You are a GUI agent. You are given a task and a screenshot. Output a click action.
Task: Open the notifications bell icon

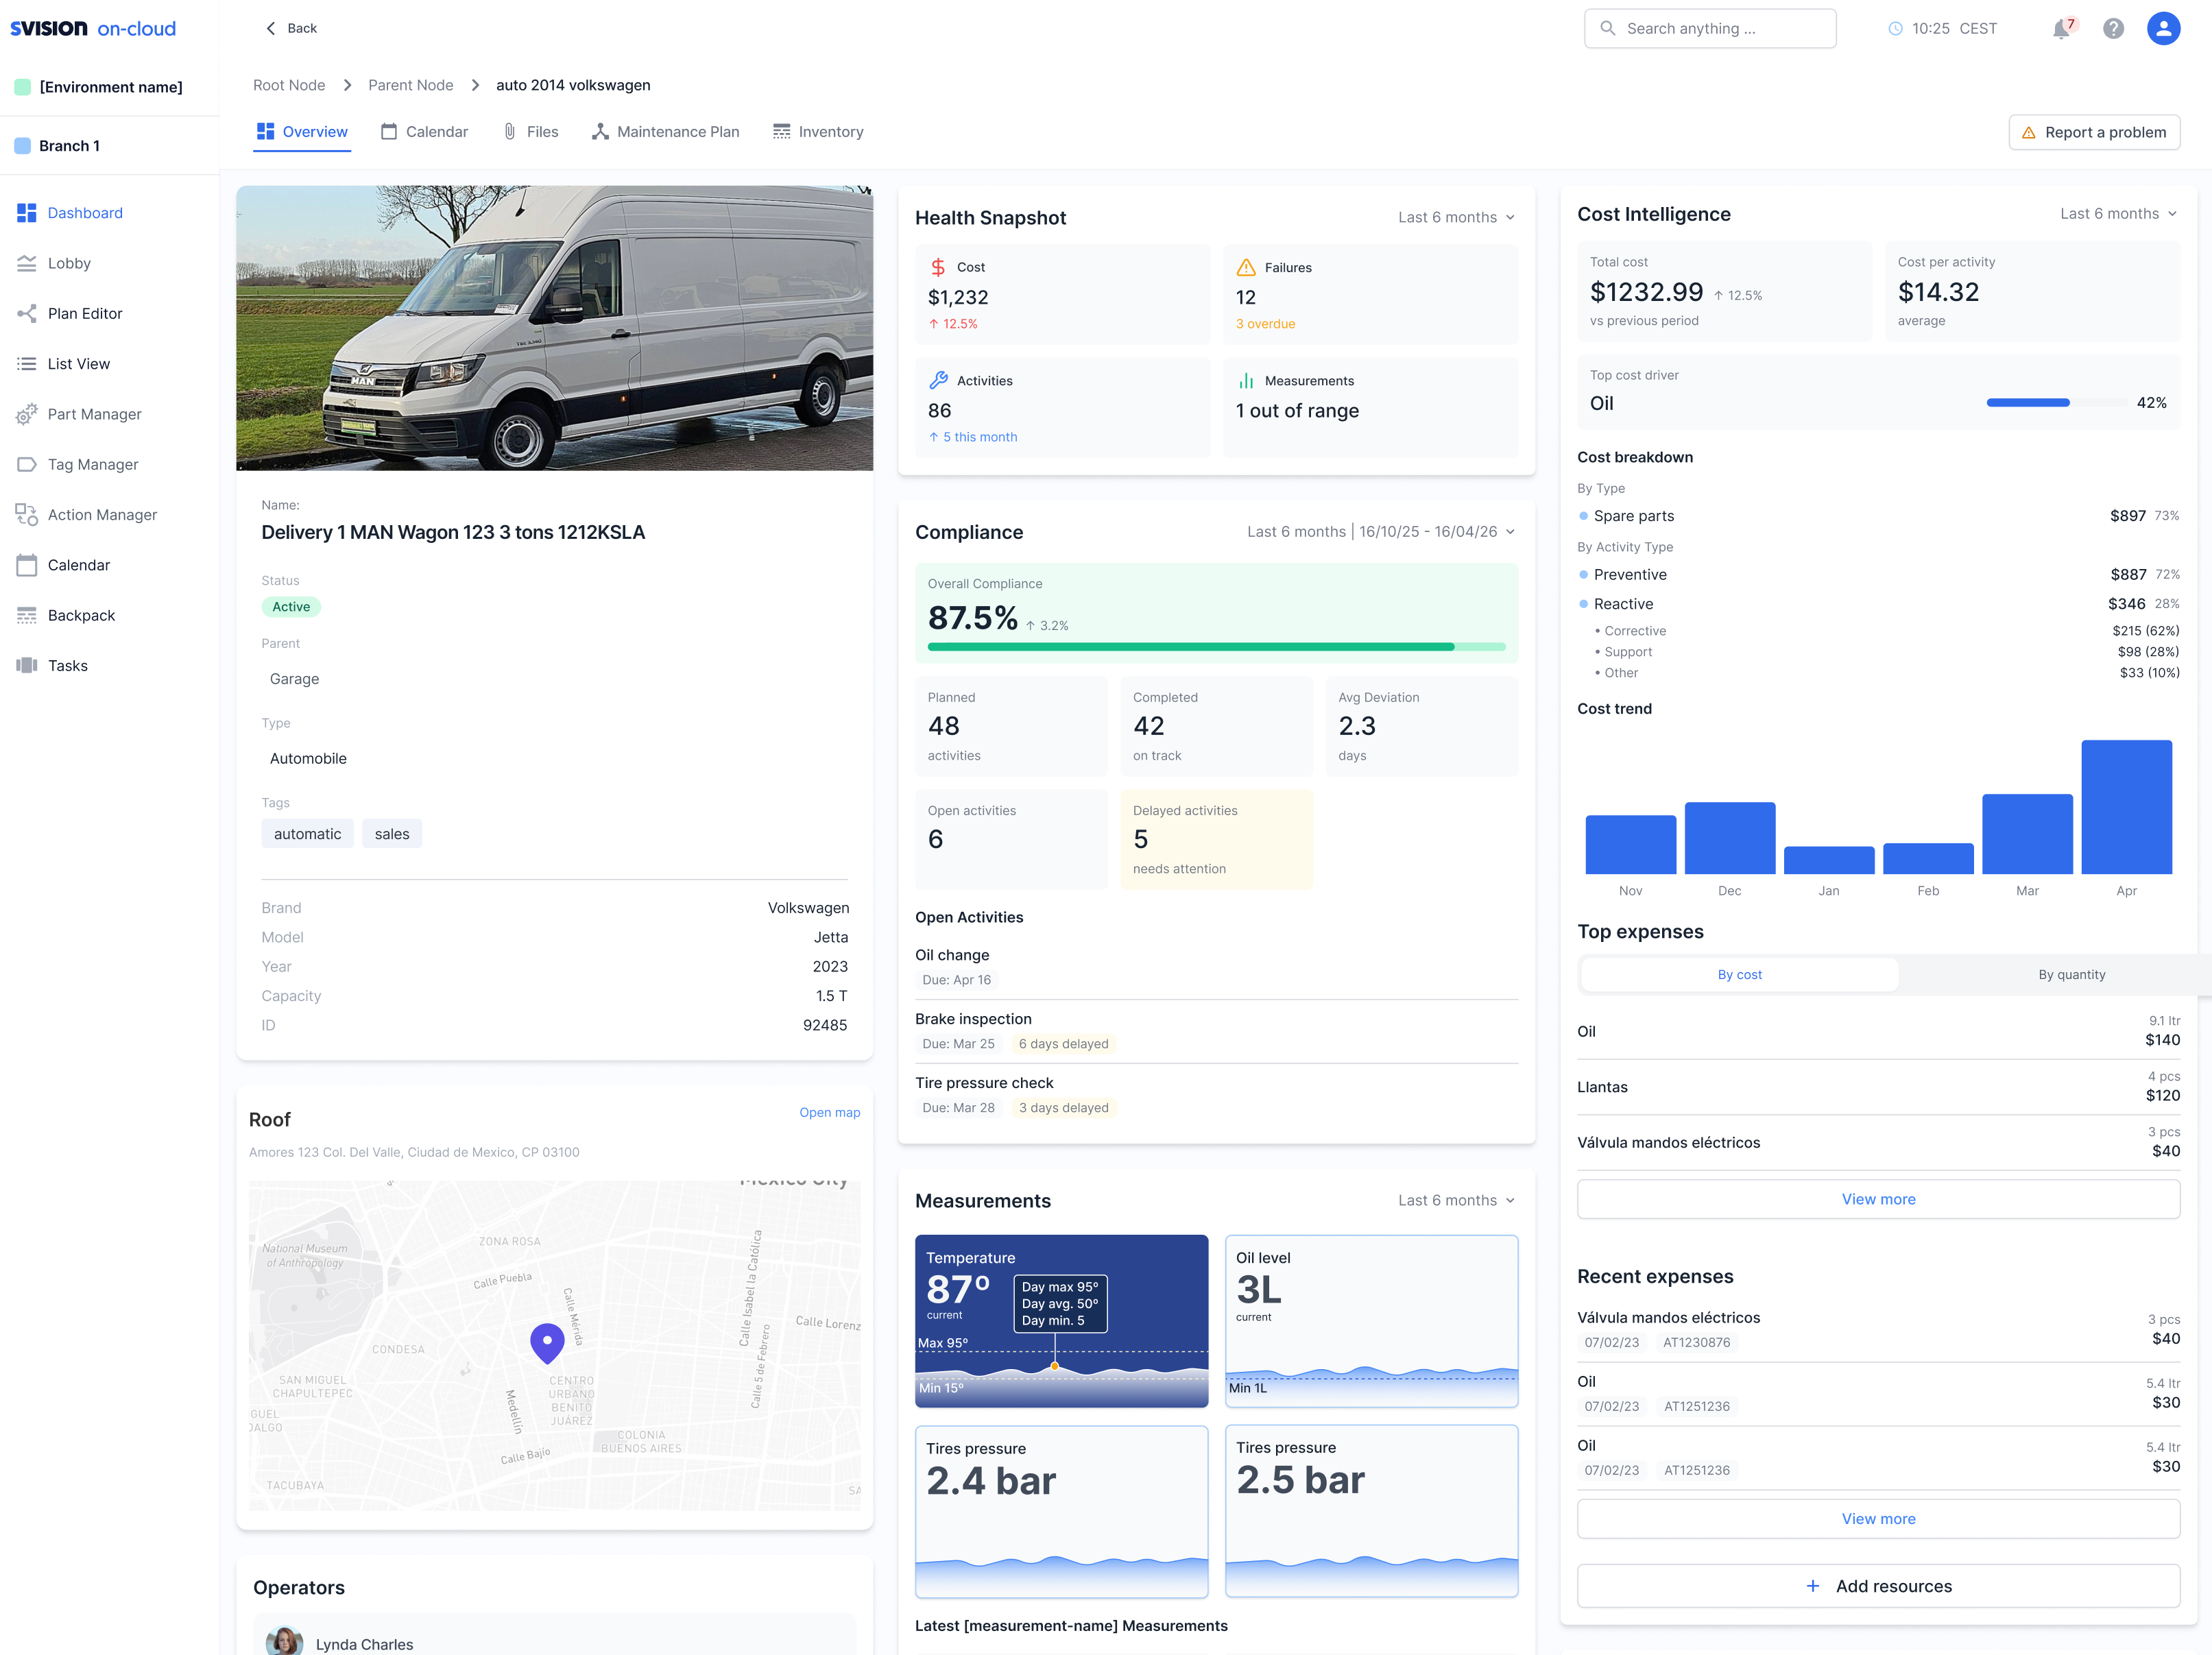point(2061,29)
